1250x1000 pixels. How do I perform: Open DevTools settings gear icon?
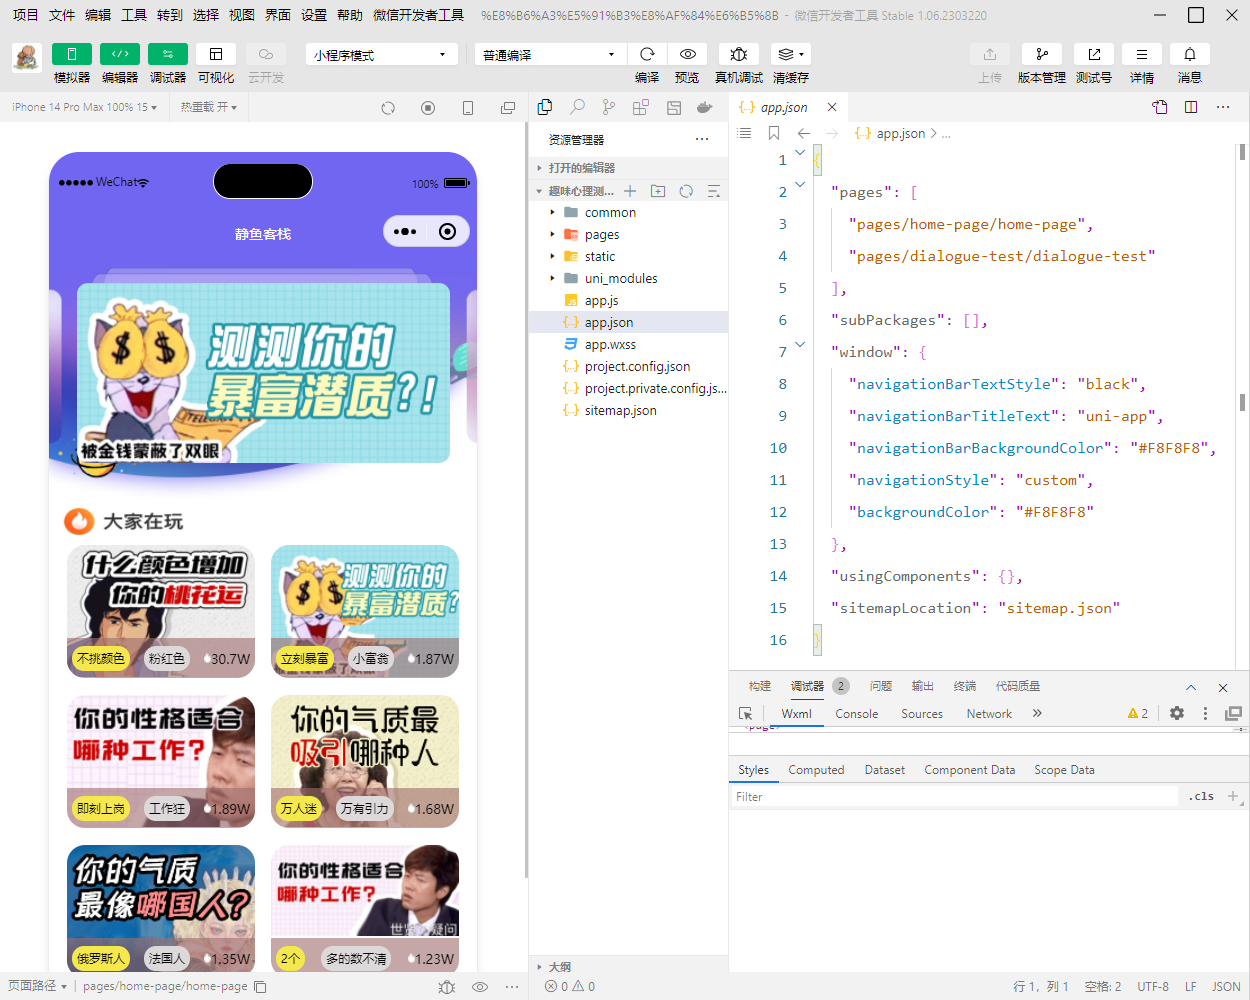pos(1177,714)
